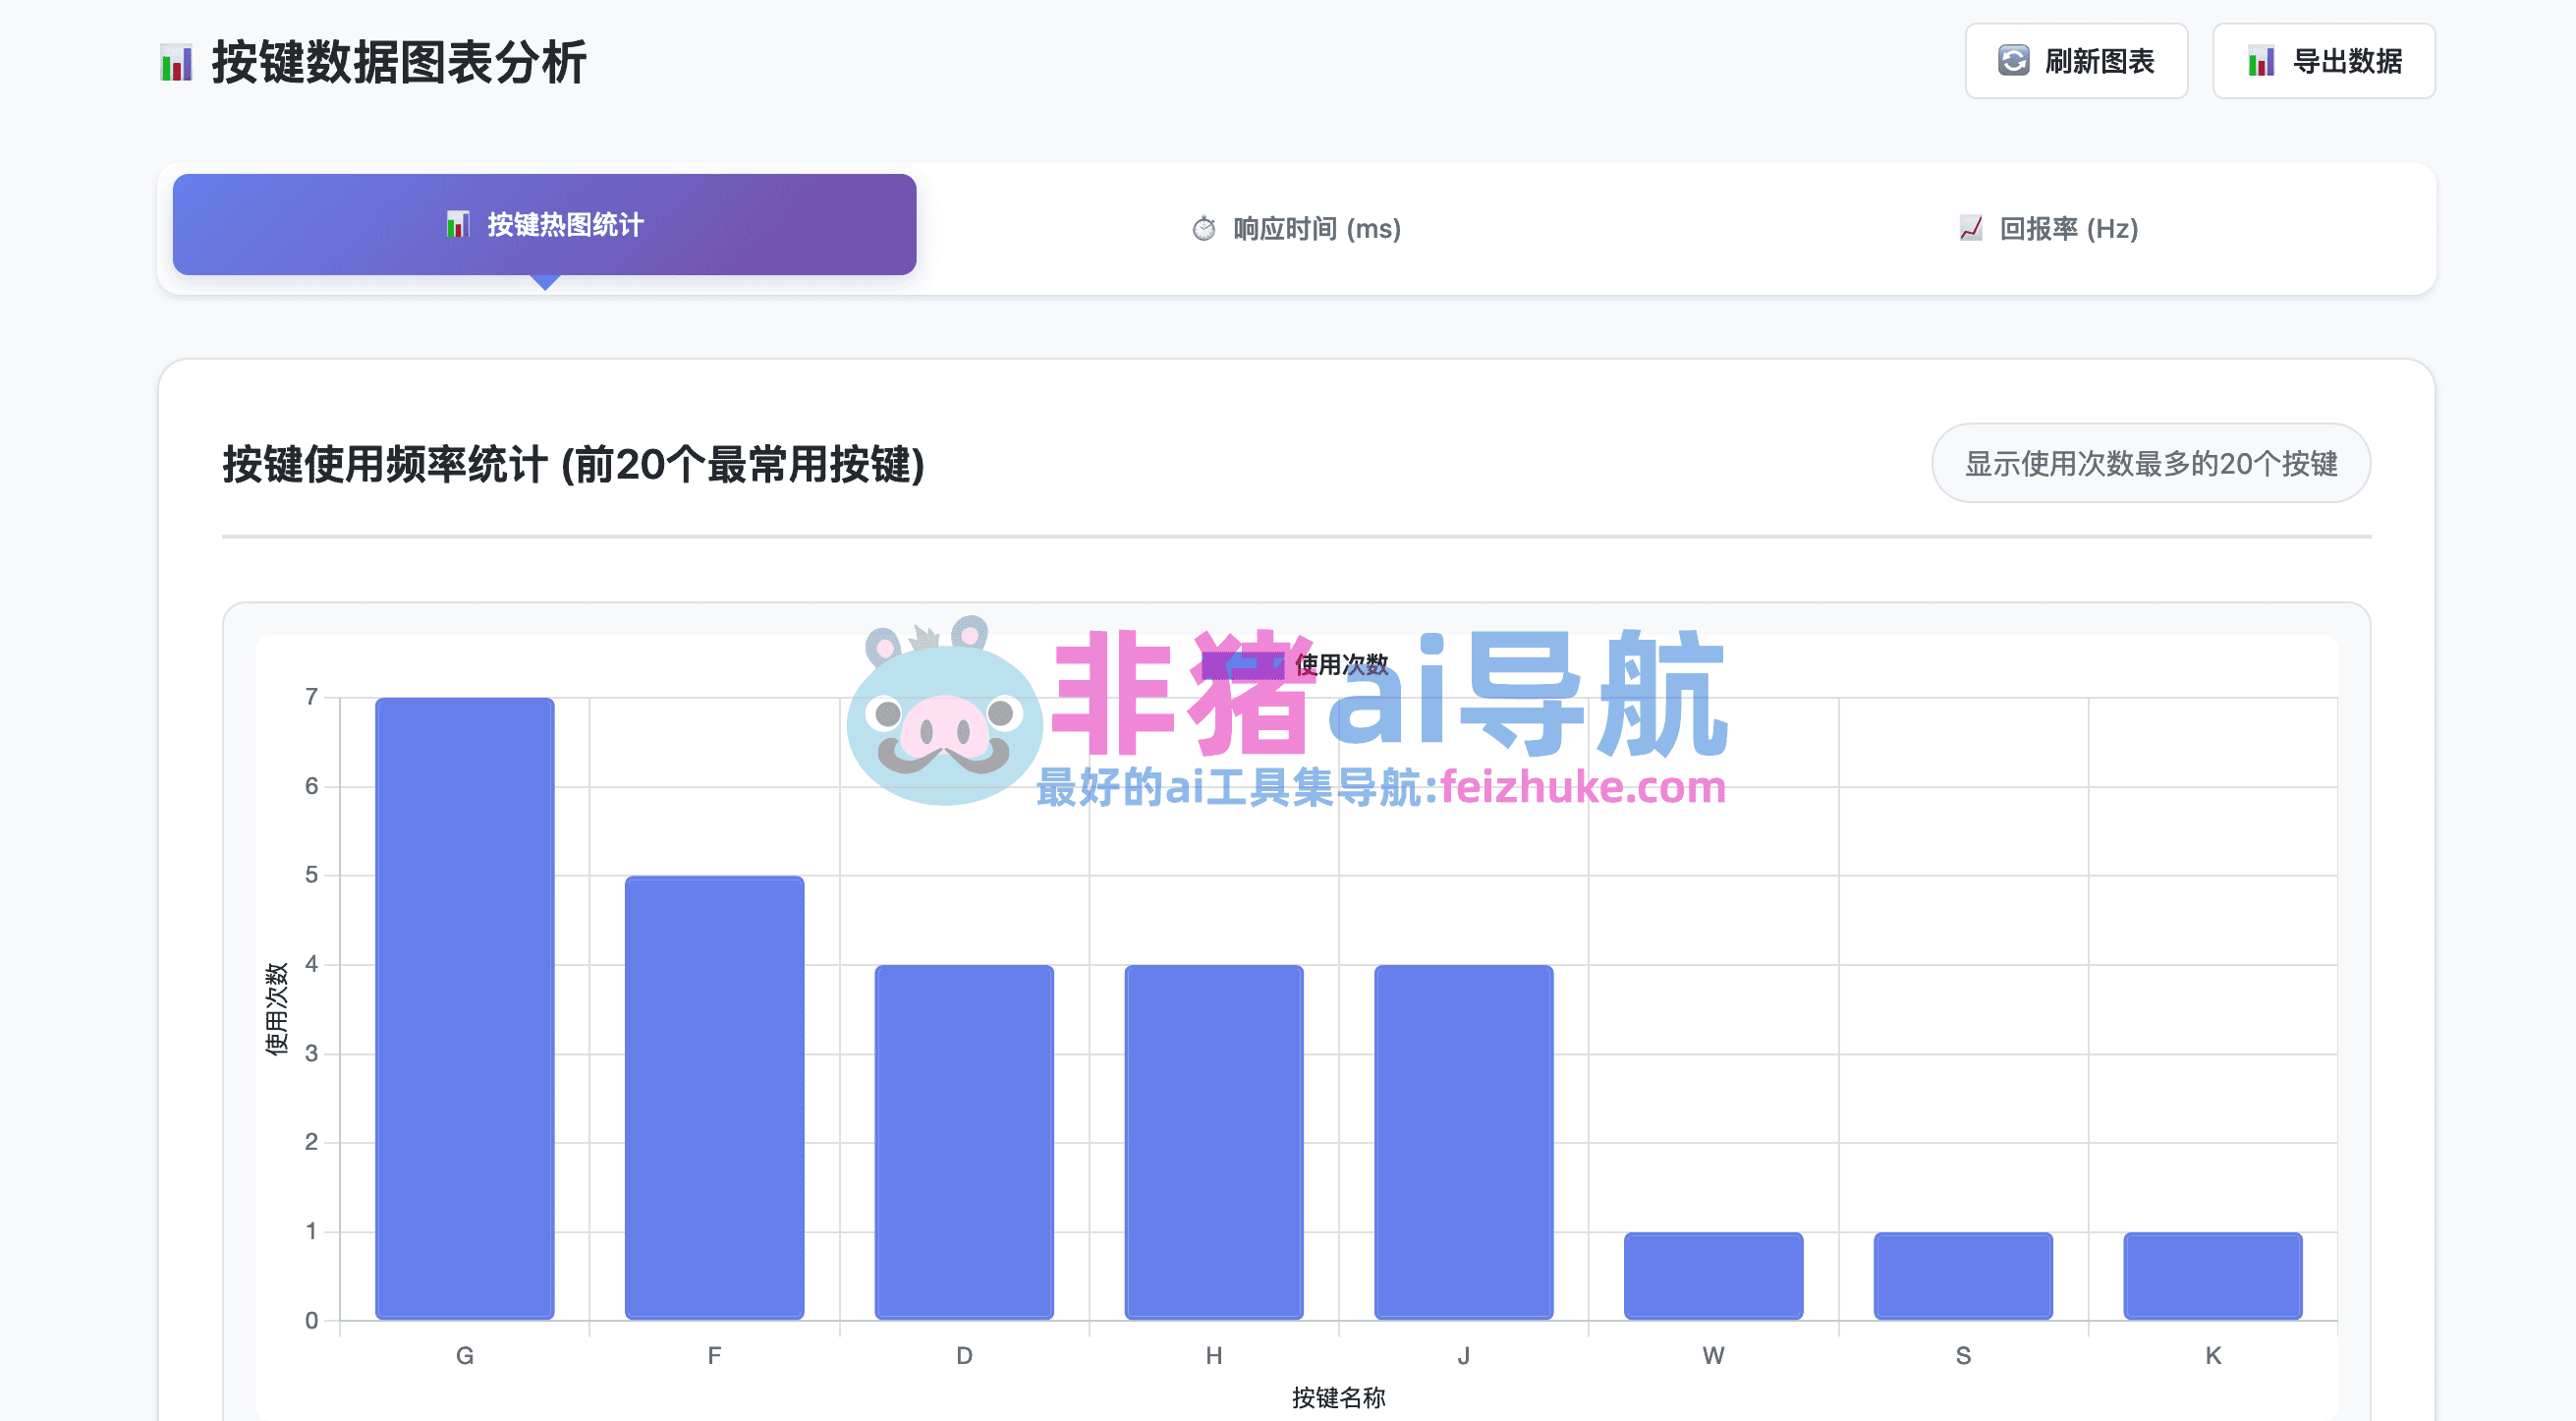
Task: Click the line chart icon beside 回报率
Action: point(1970,229)
